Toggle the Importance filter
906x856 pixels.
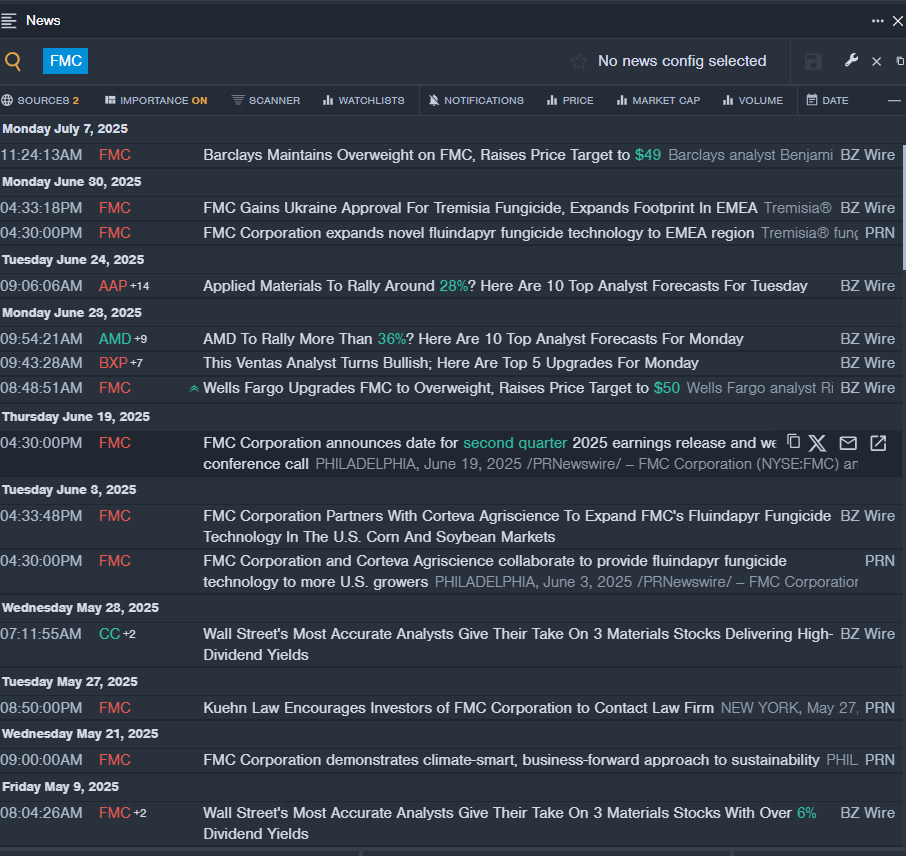click(x=156, y=101)
